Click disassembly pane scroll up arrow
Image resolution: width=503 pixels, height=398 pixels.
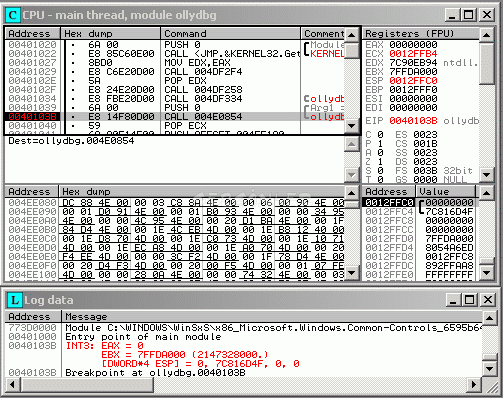tap(352, 34)
